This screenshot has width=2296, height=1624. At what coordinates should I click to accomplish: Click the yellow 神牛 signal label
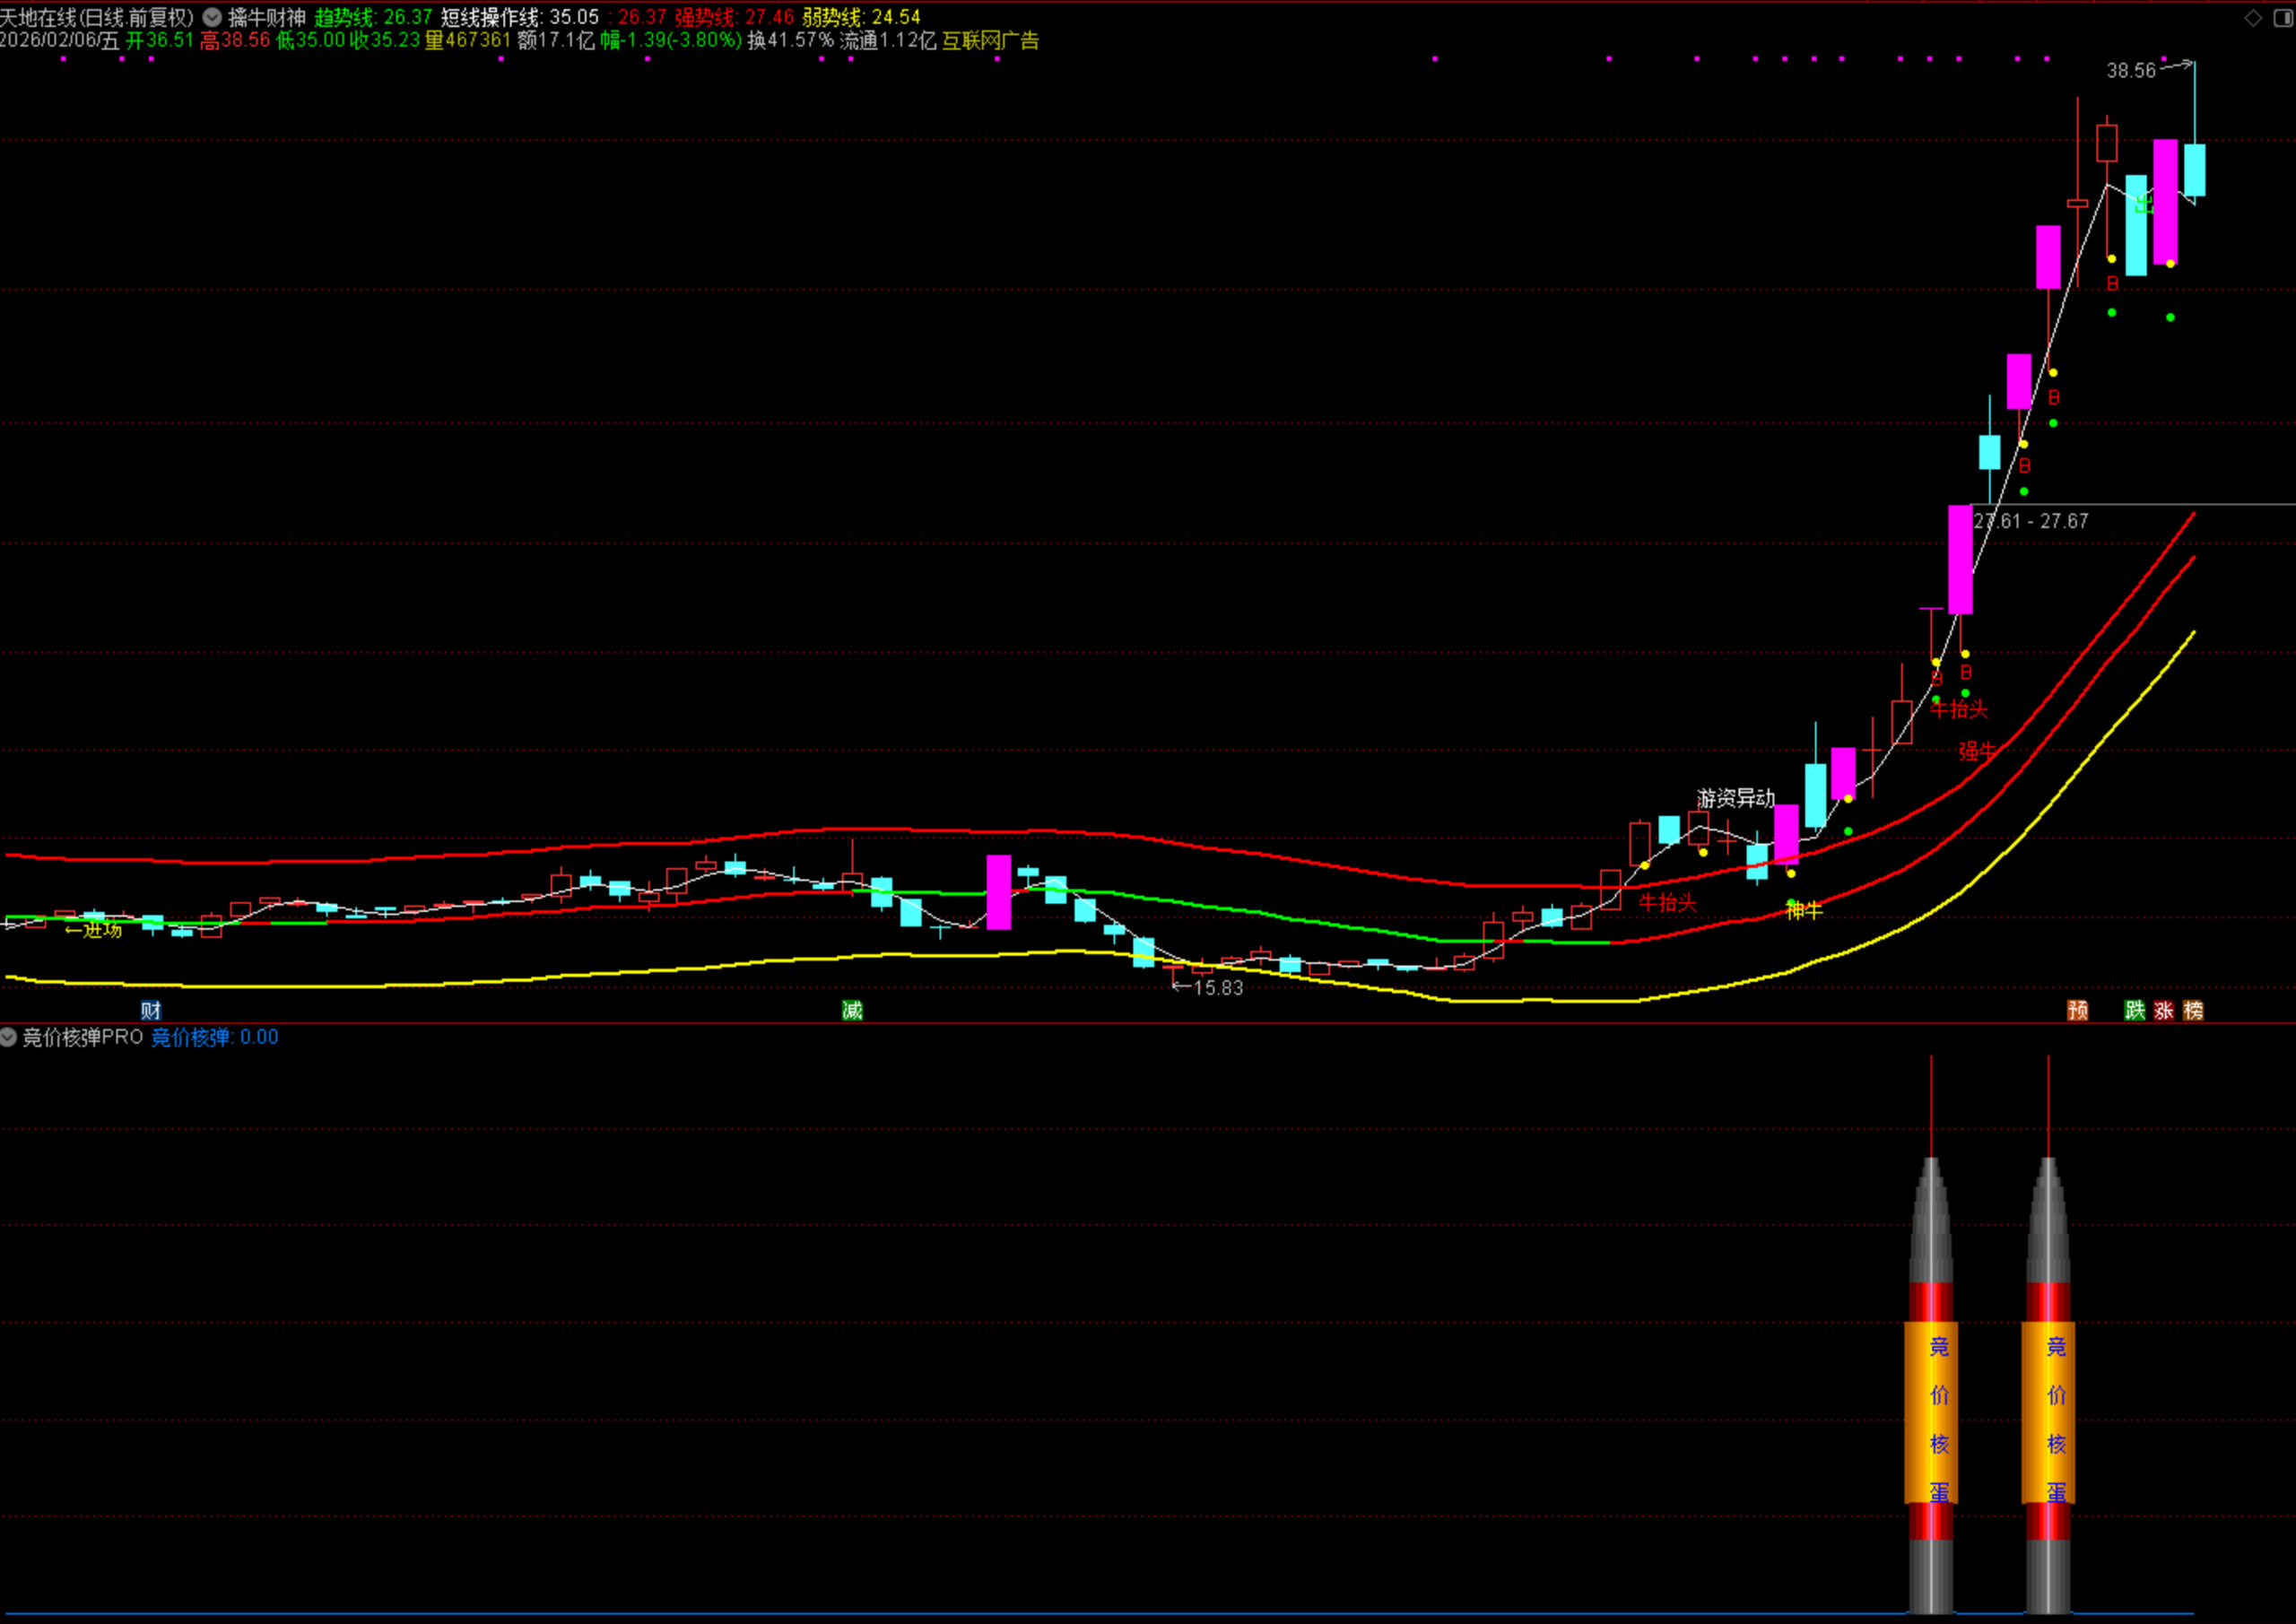(1804, 910)
